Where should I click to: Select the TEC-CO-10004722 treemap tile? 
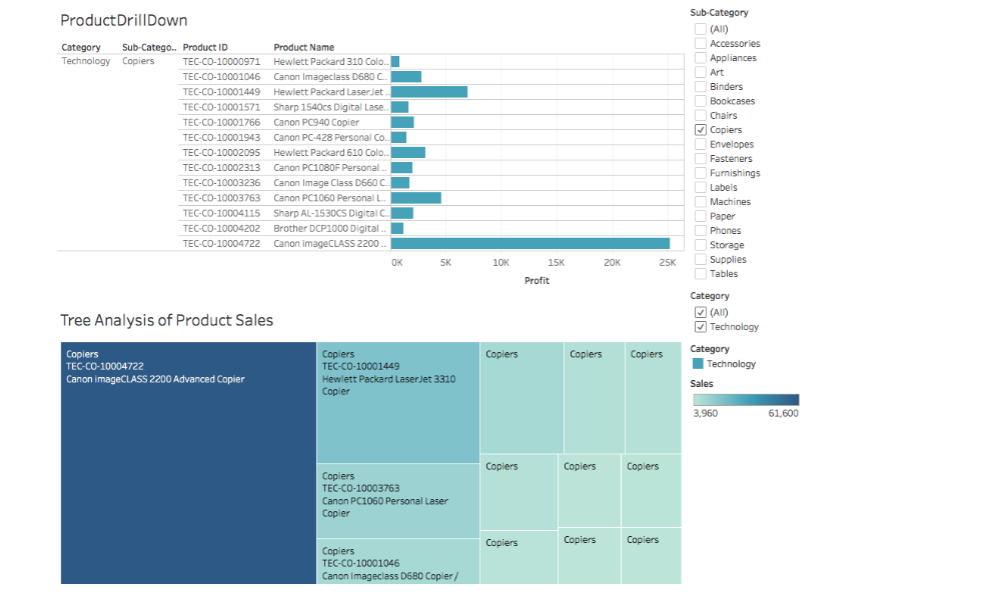(x=189, y=463)
